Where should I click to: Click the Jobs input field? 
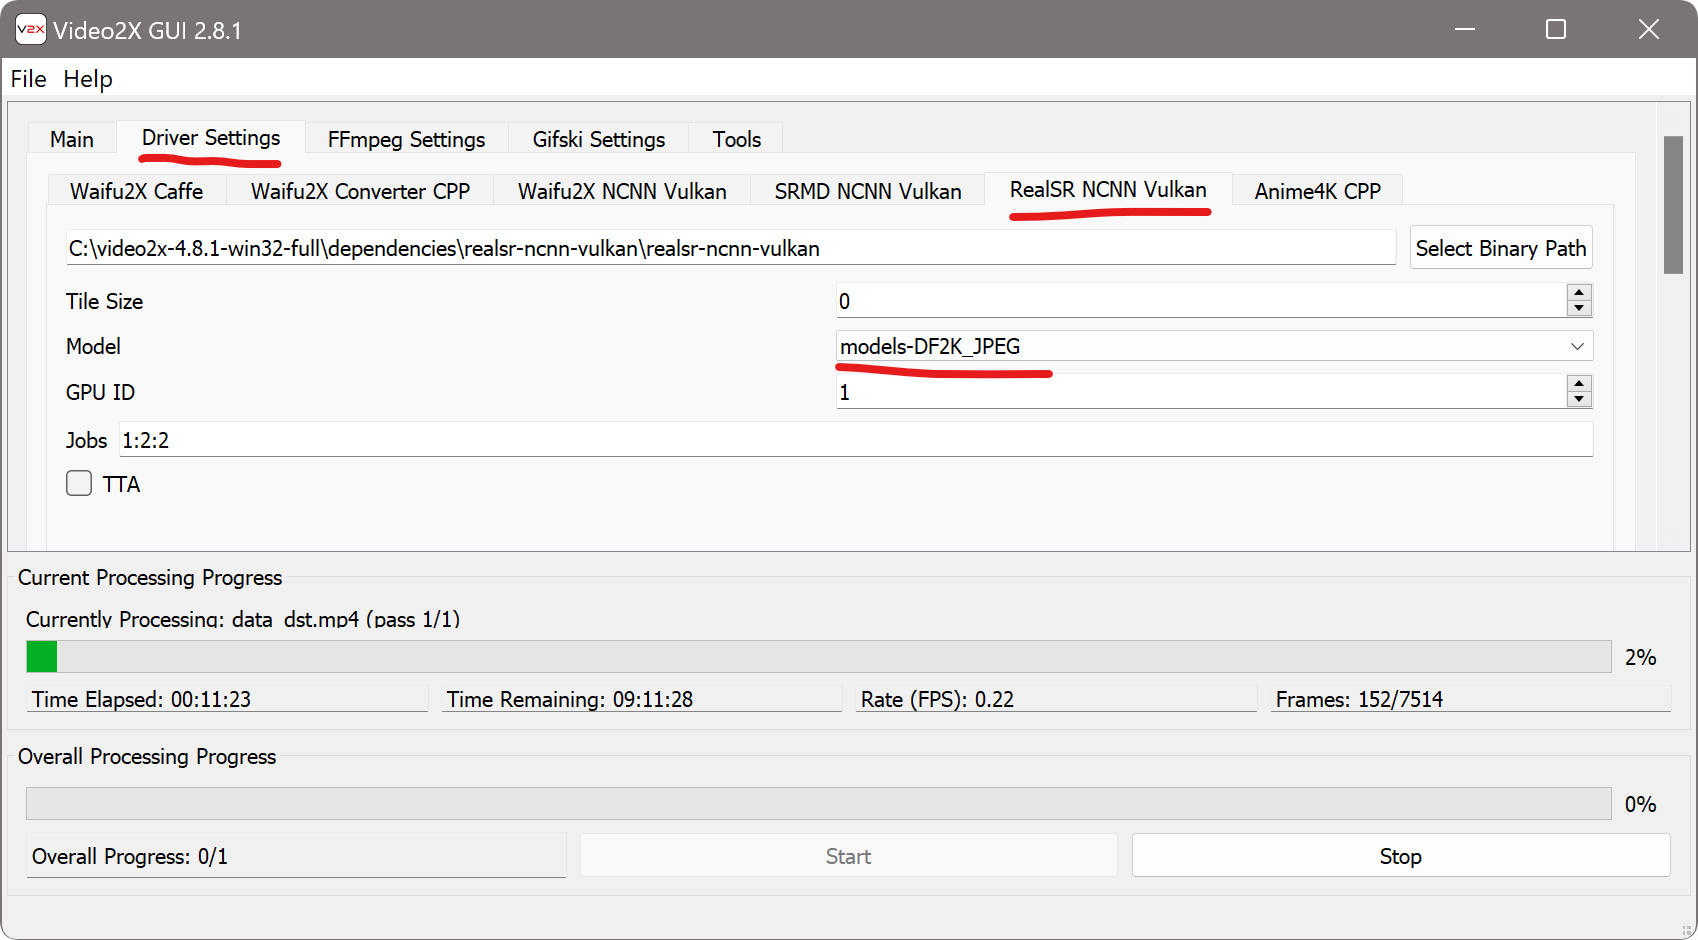[855, 440]
